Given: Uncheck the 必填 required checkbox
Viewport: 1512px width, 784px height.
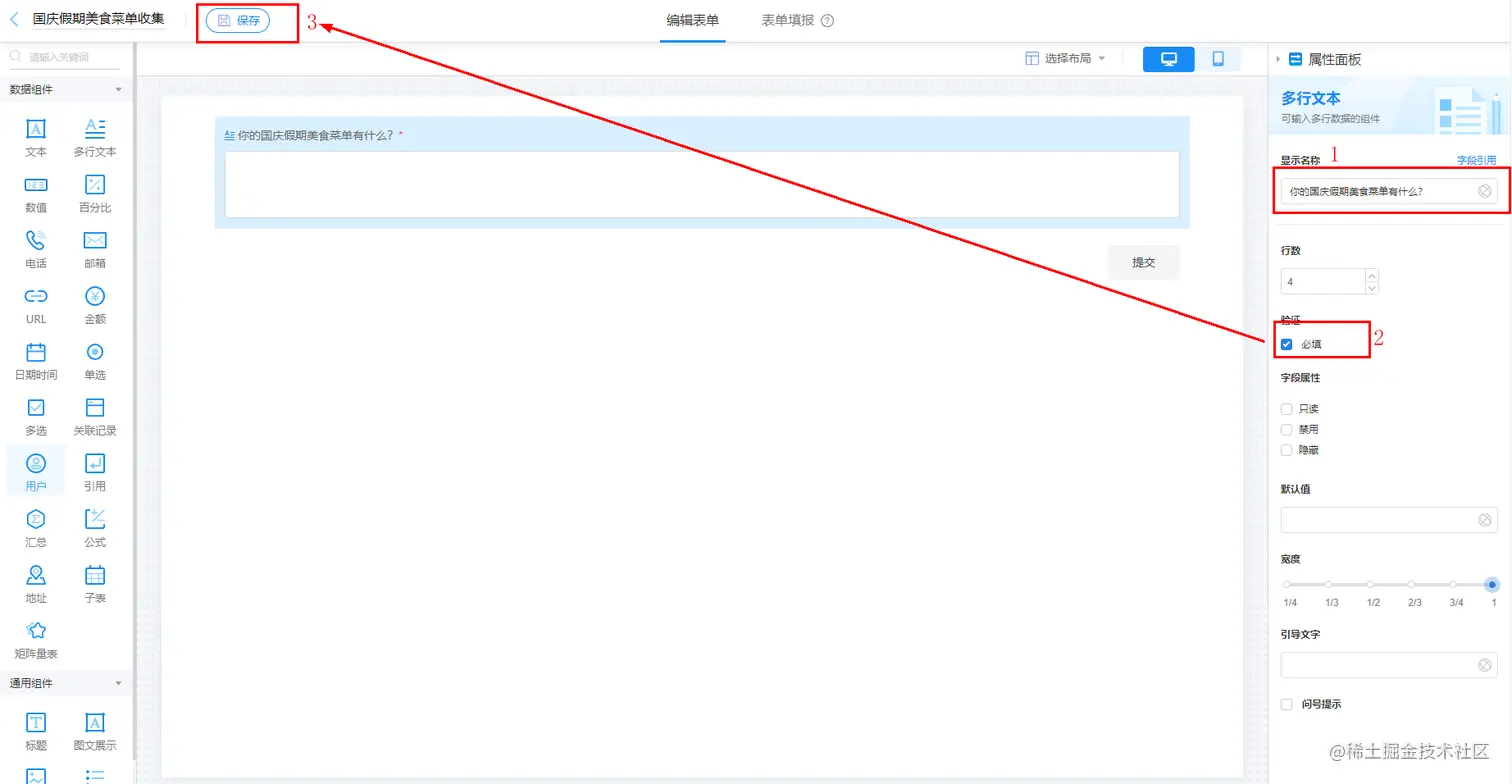Looking at the screenshot, I should [1287, 344].
